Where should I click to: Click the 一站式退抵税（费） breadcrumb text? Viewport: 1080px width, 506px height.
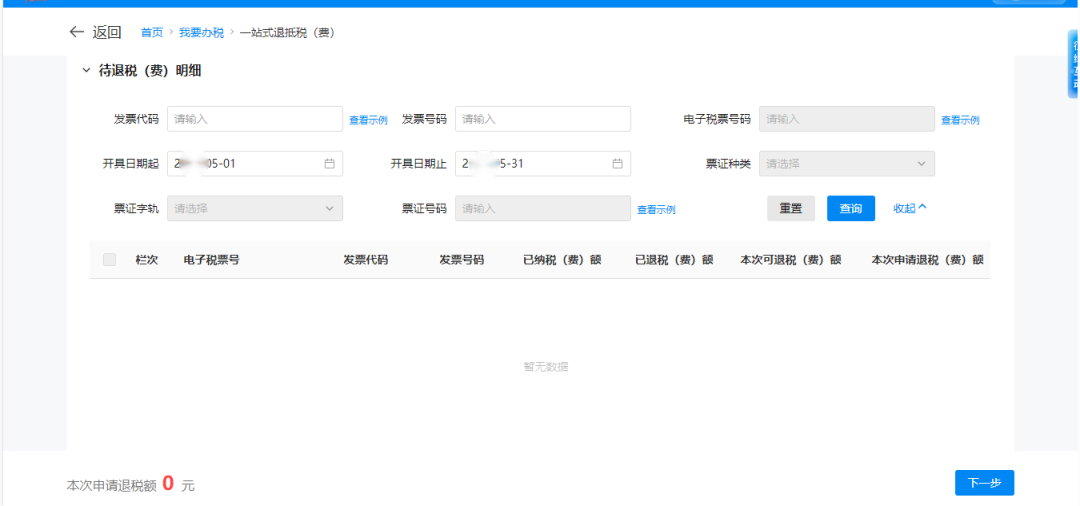(x=287, y=32)
